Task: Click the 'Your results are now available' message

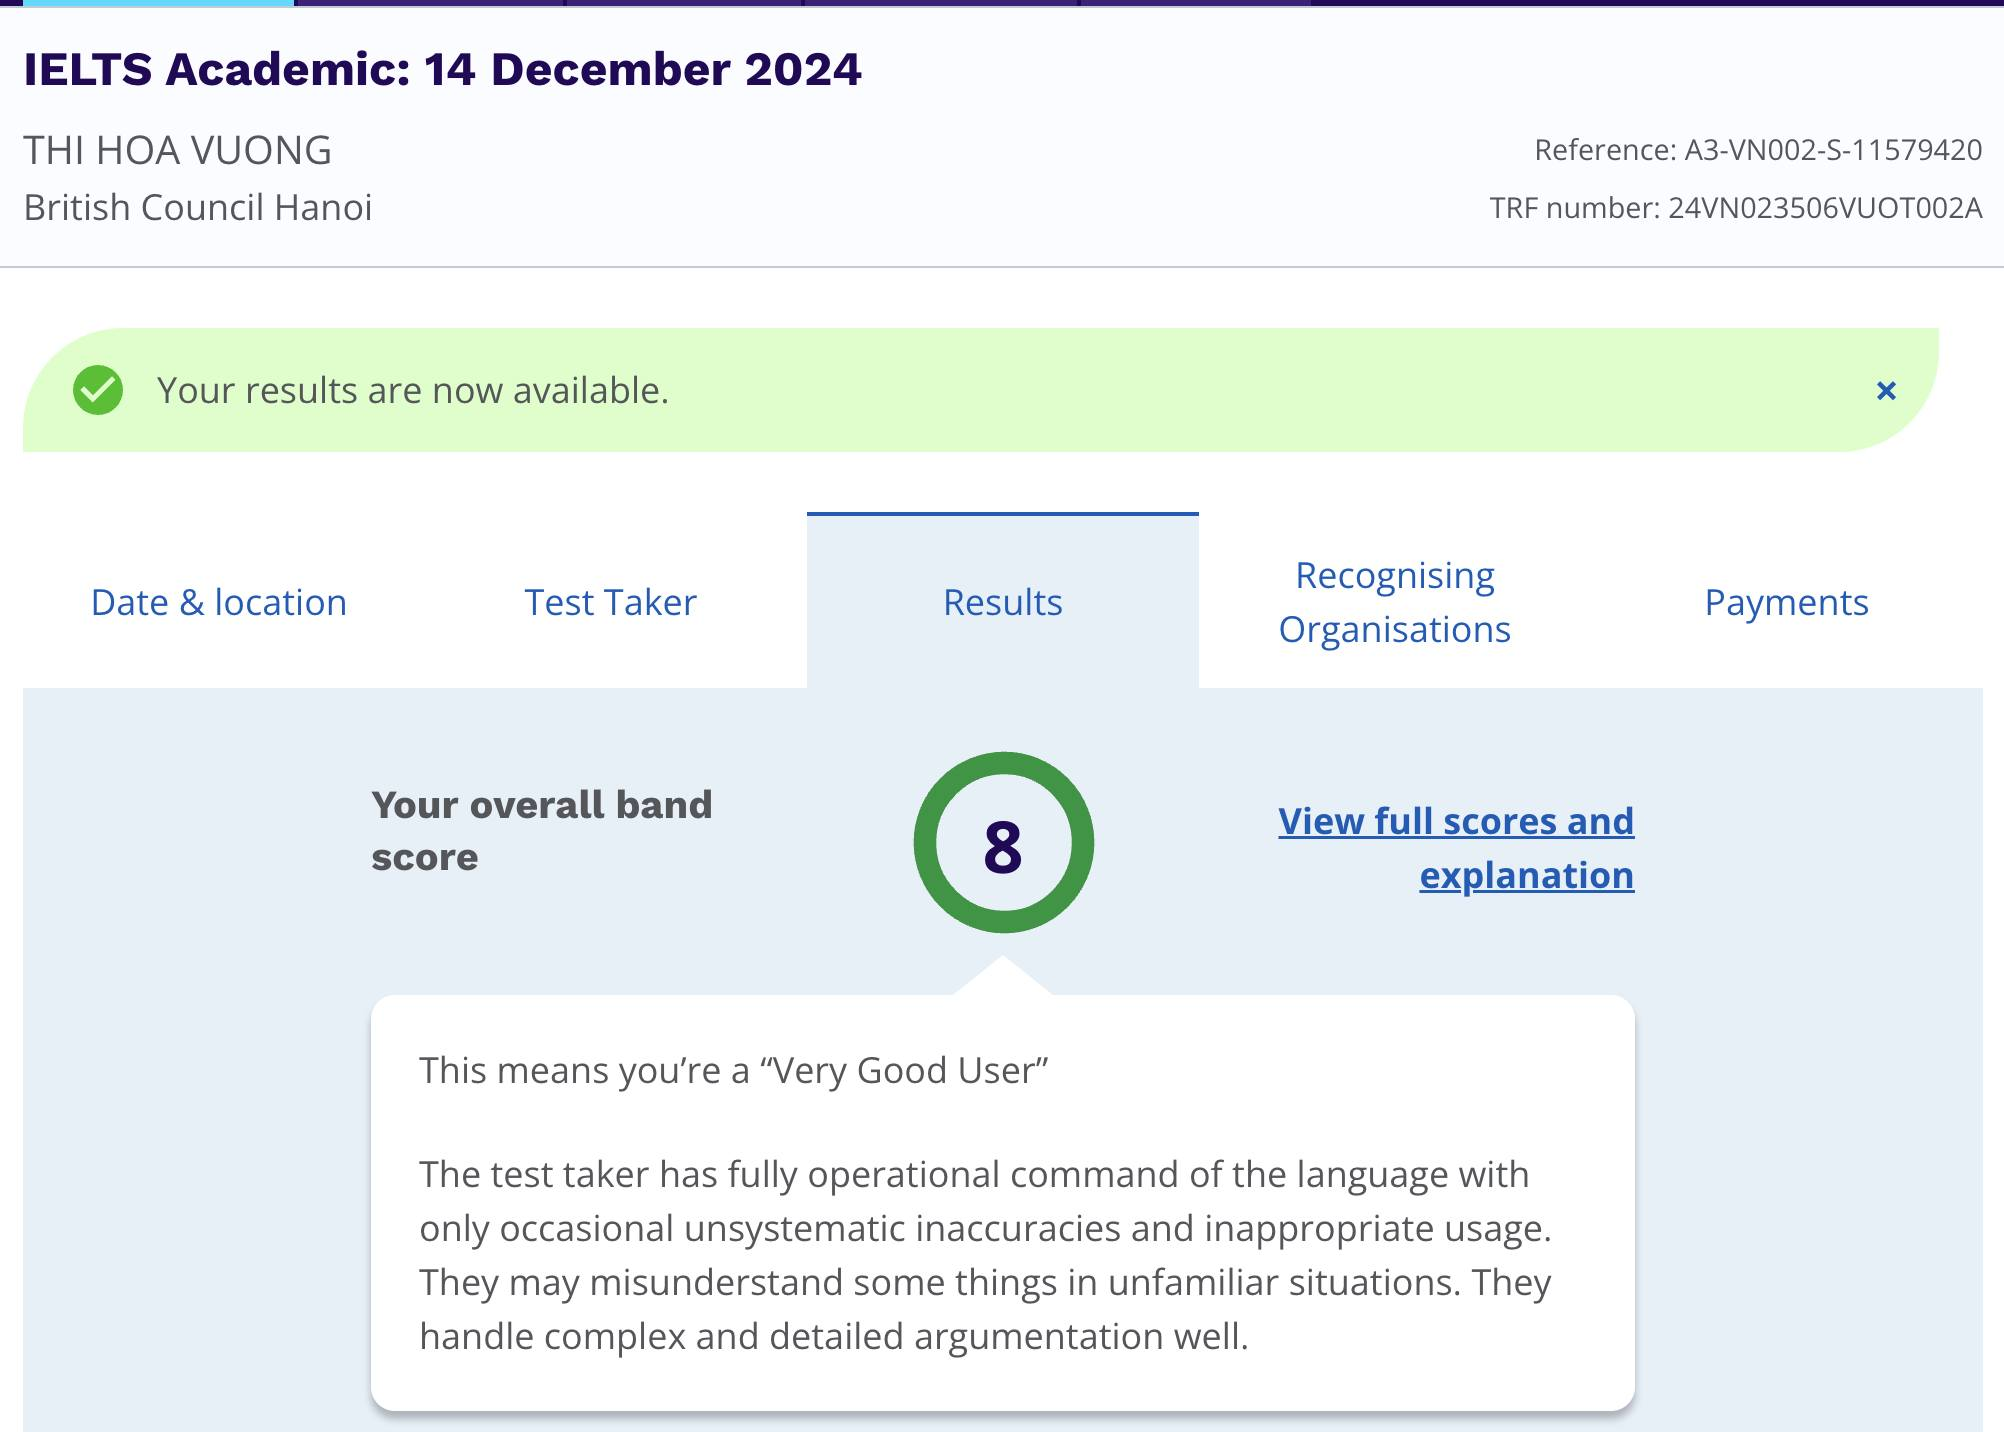Action: pos(412,390)
